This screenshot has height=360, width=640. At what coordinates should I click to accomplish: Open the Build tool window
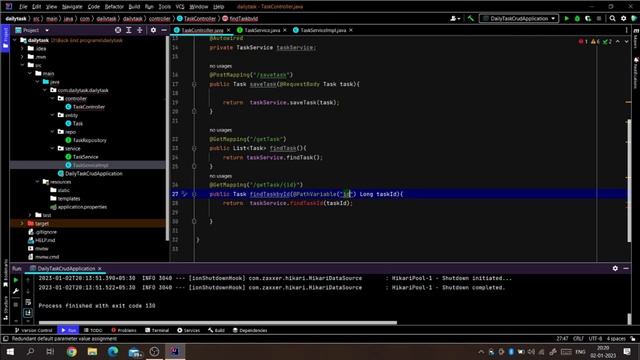(216, 330)
